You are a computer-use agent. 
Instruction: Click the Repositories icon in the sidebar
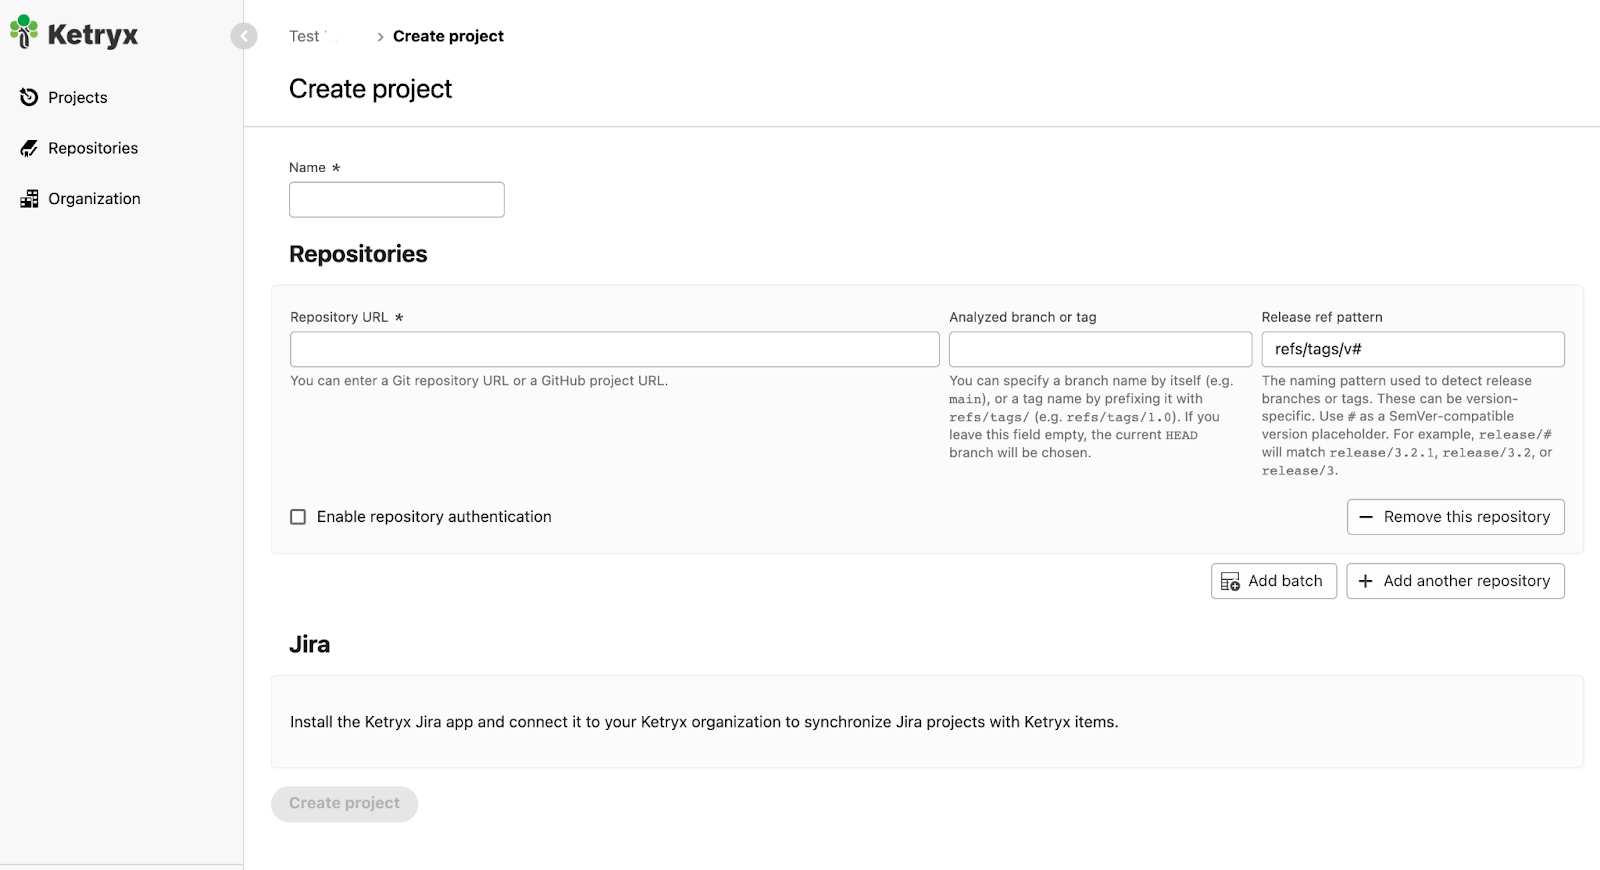pos(29,148)
